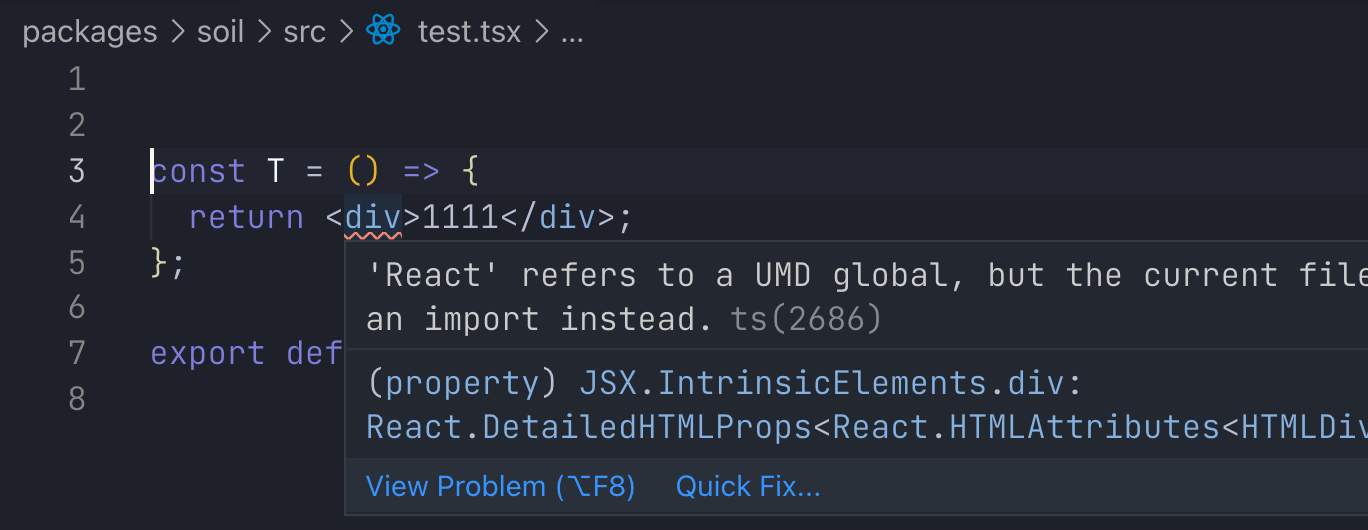Open the Quick Fix menu
1368x530 pixels.
tap(748, 487)
